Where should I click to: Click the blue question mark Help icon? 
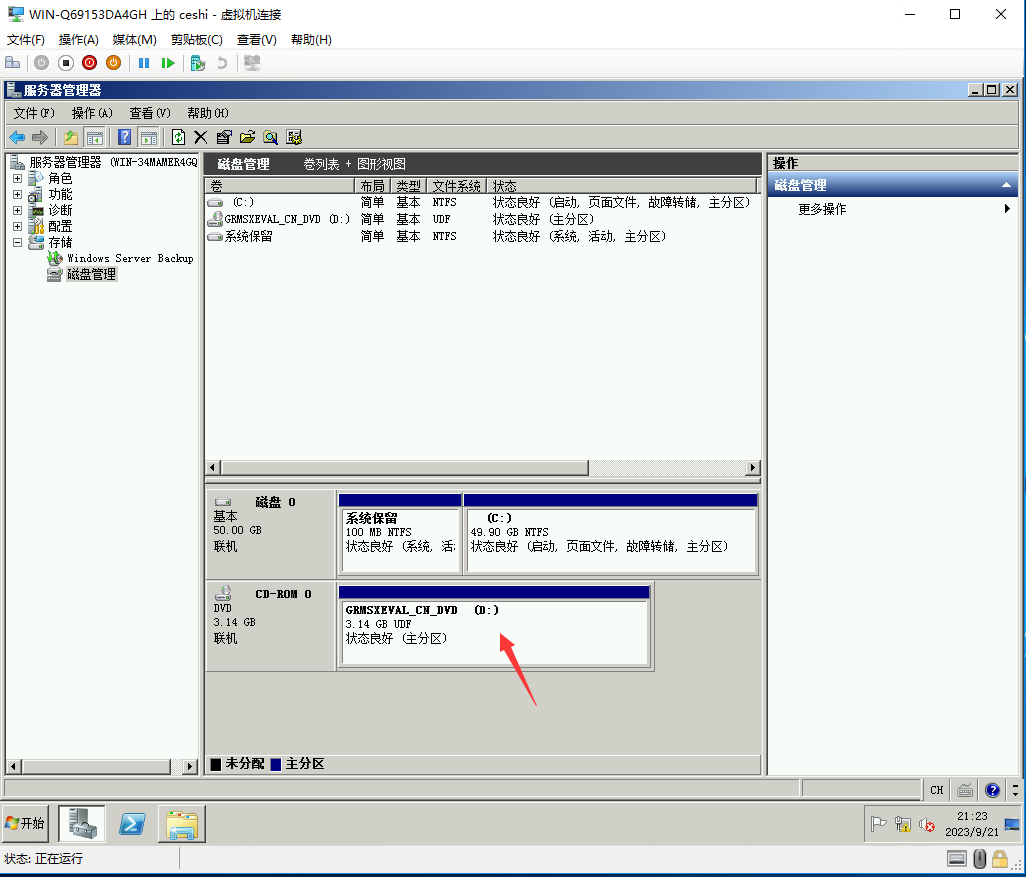[125, 137]
